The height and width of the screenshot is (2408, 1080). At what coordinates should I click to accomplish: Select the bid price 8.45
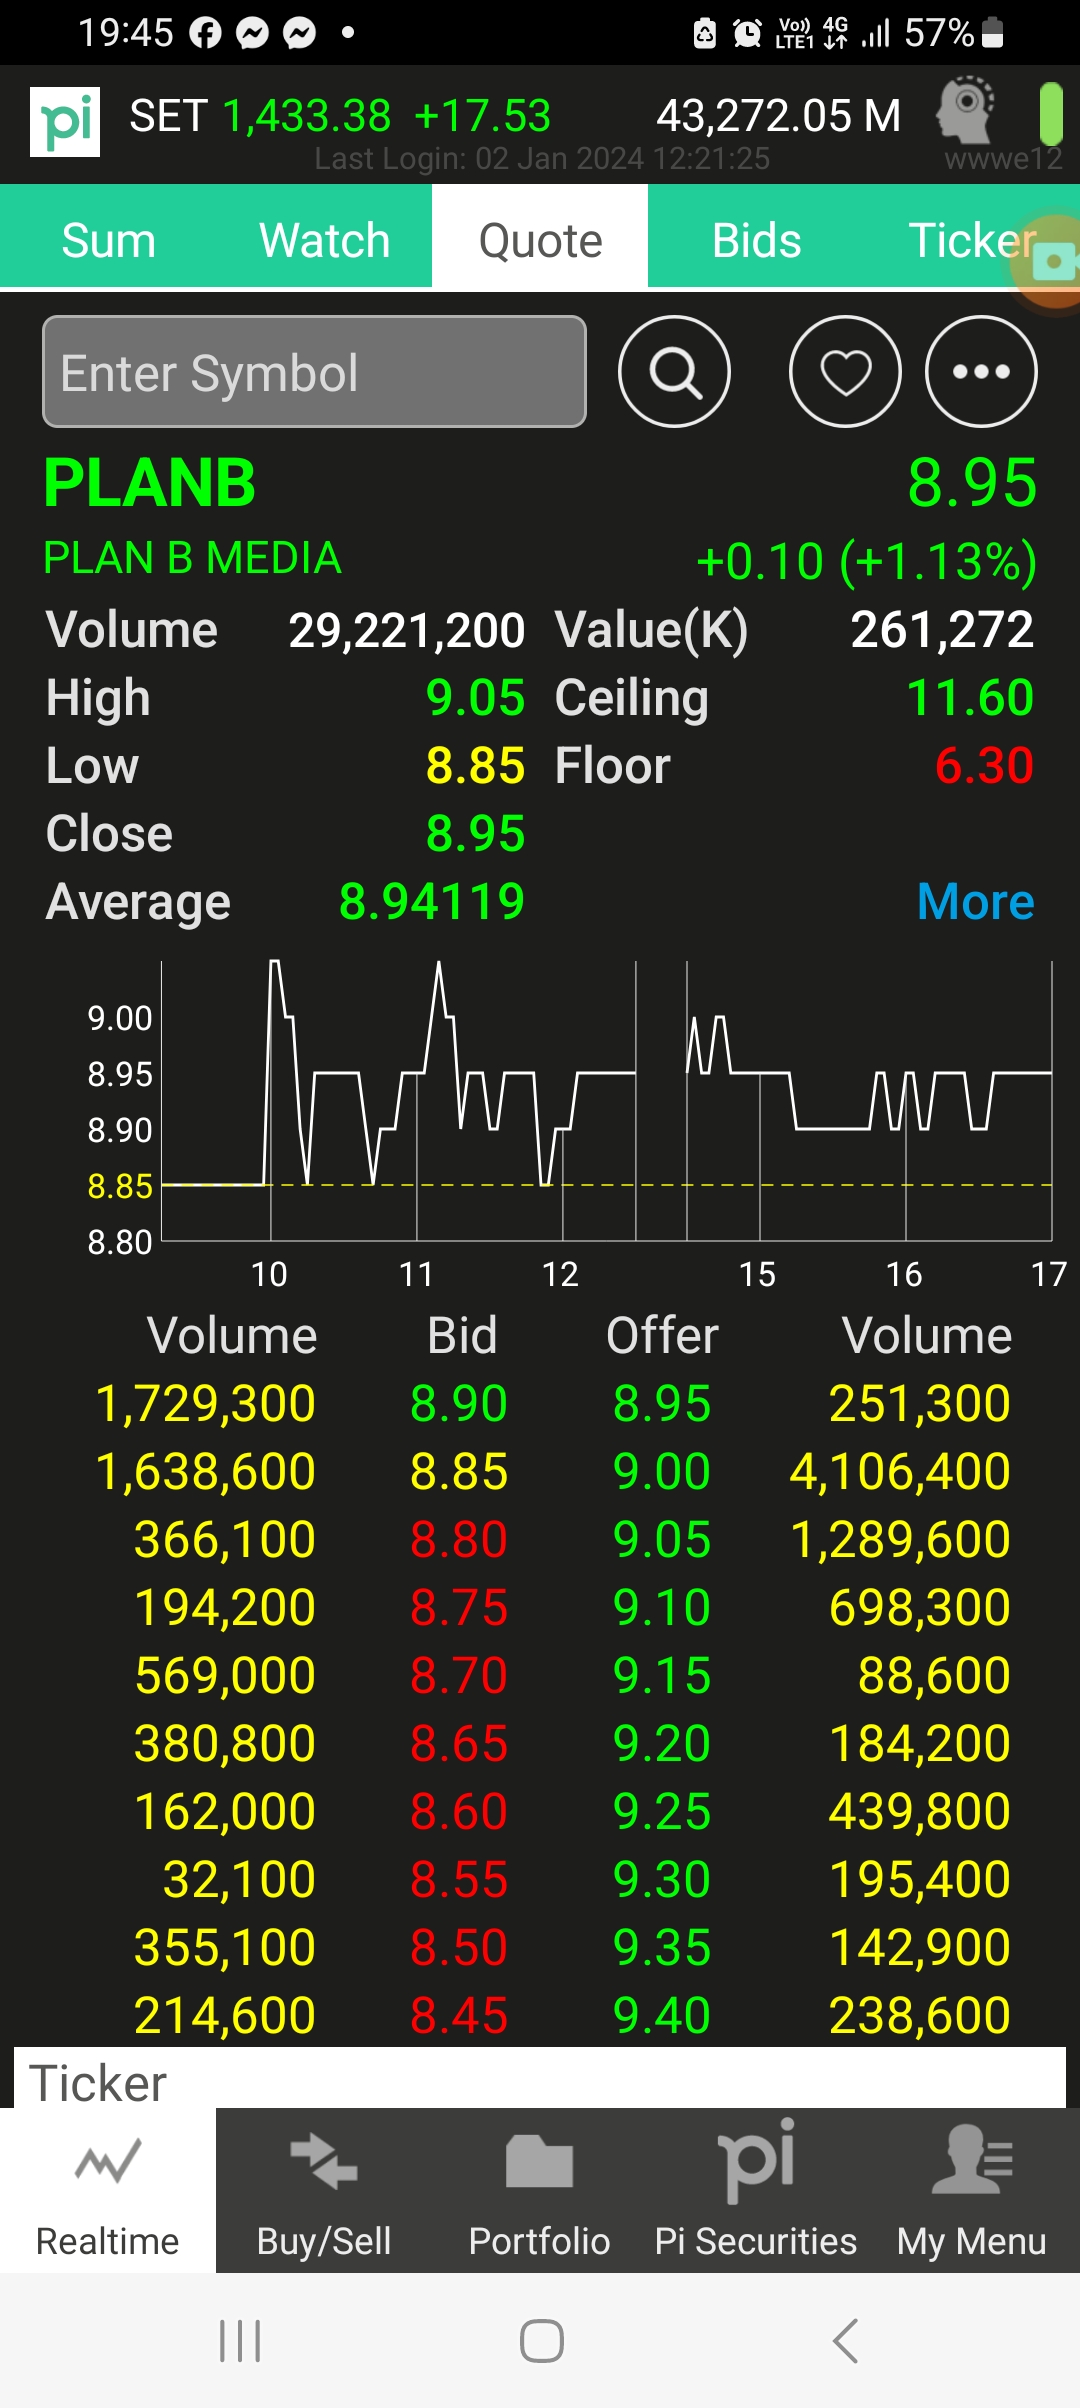coord(459,2016)
